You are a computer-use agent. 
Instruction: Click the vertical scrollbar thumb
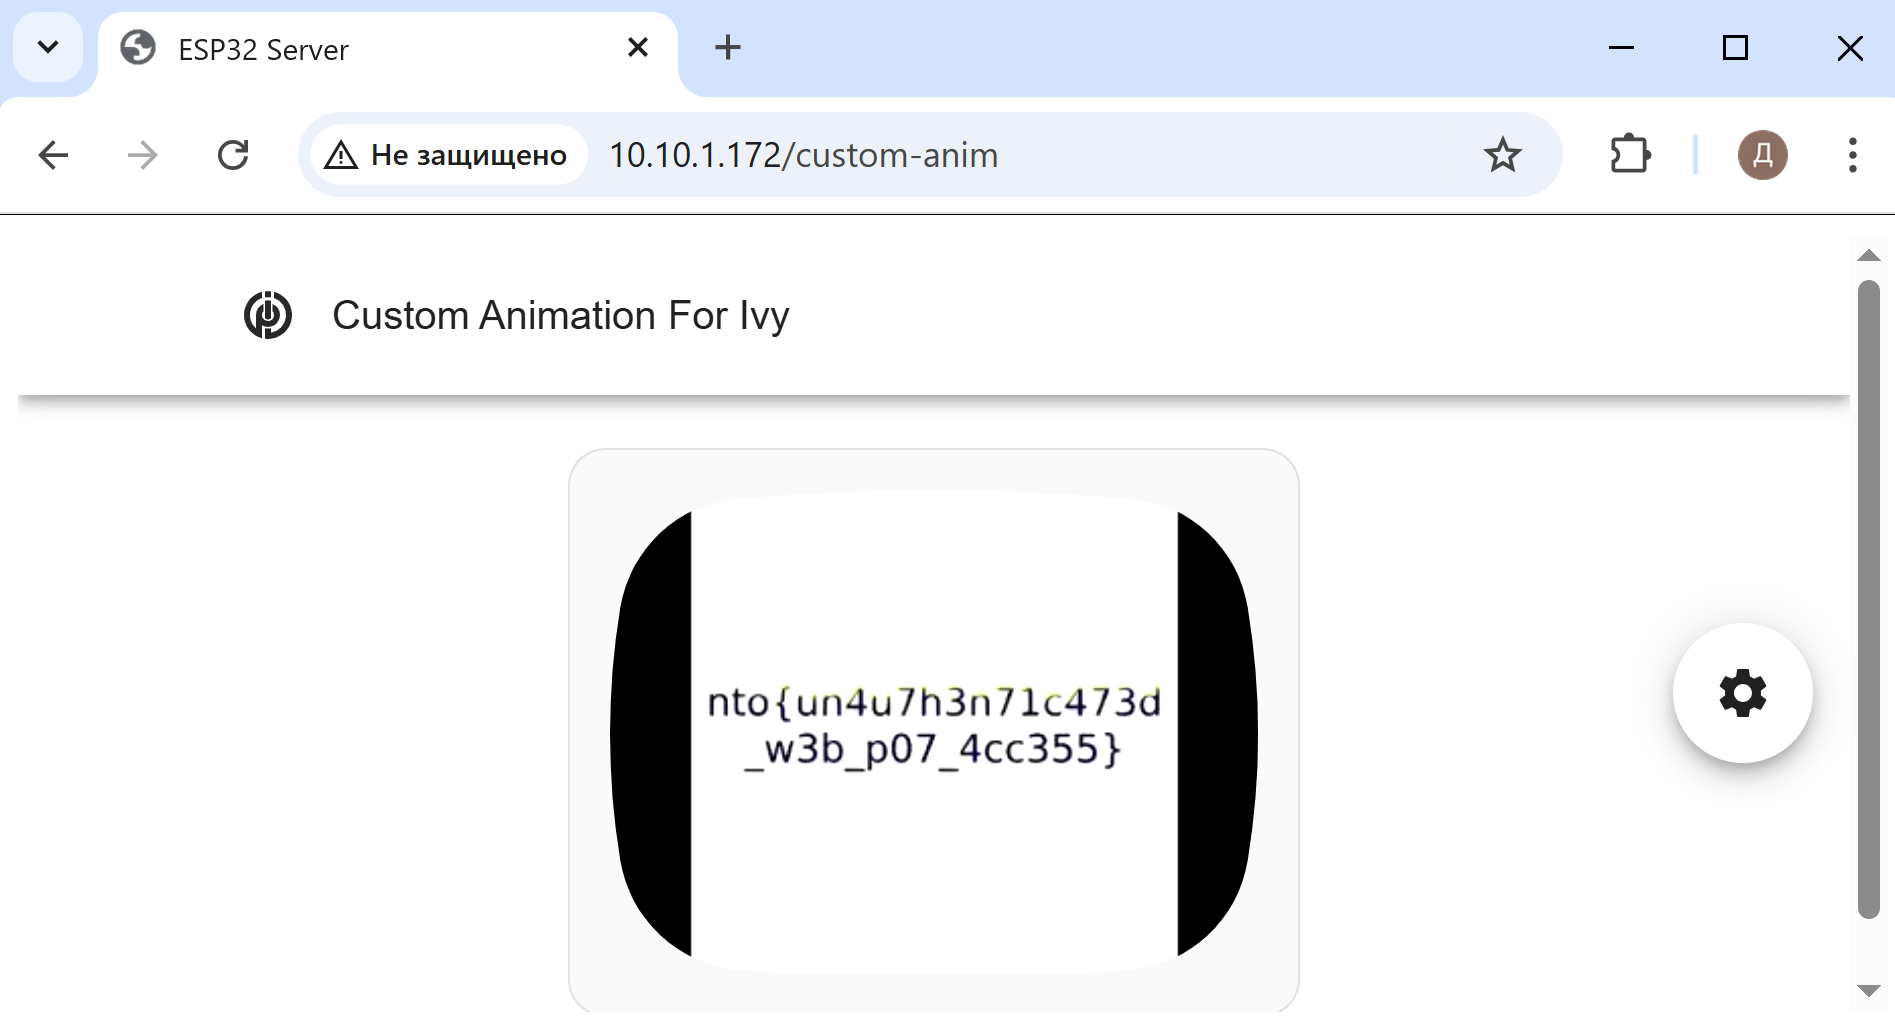click(x=1868, y=600)
